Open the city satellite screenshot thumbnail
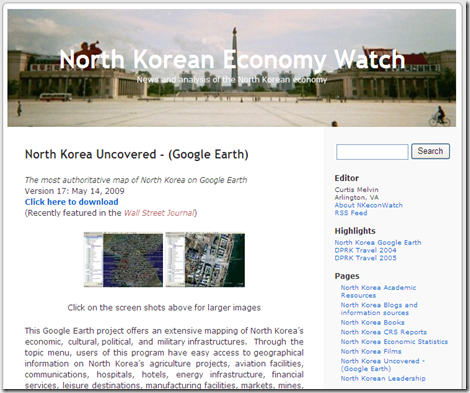The width and height of the screenshot is (470, 393). click(x=205, y=260)
